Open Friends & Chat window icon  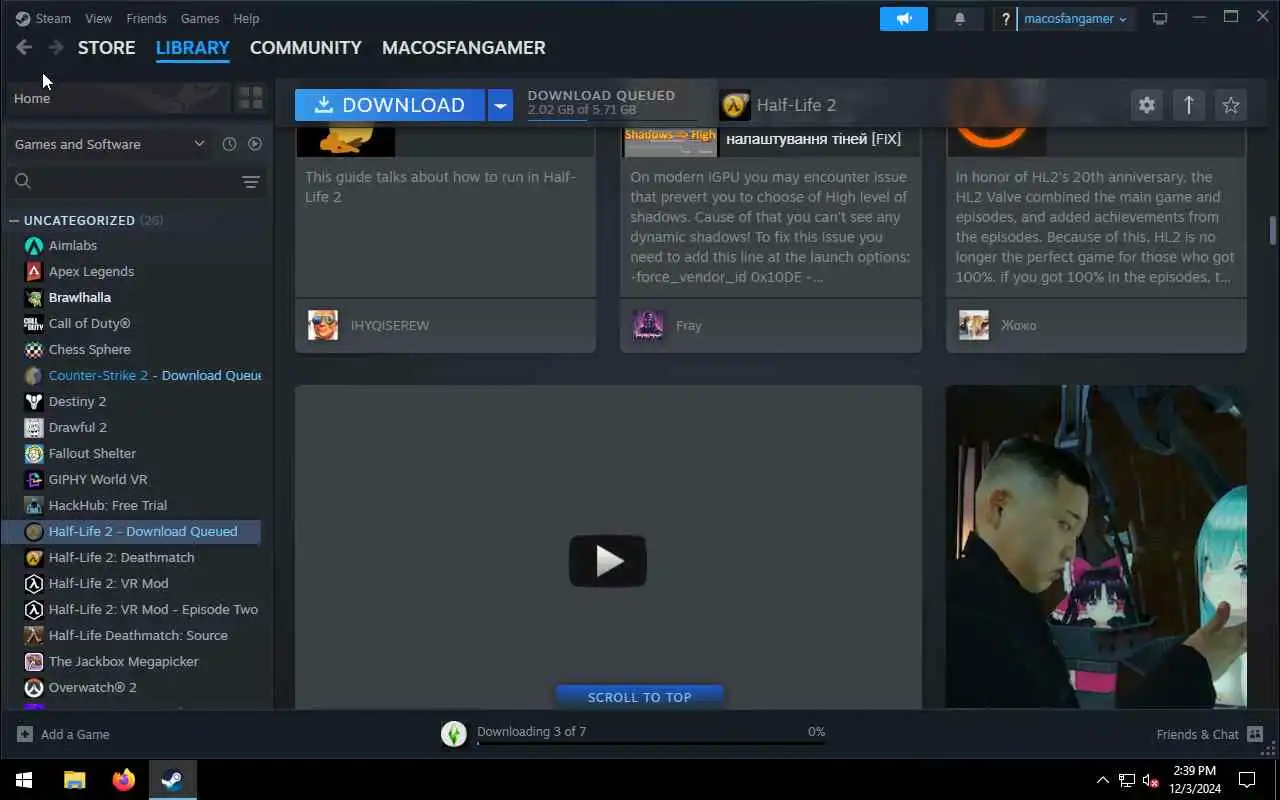click(1256, 734)
